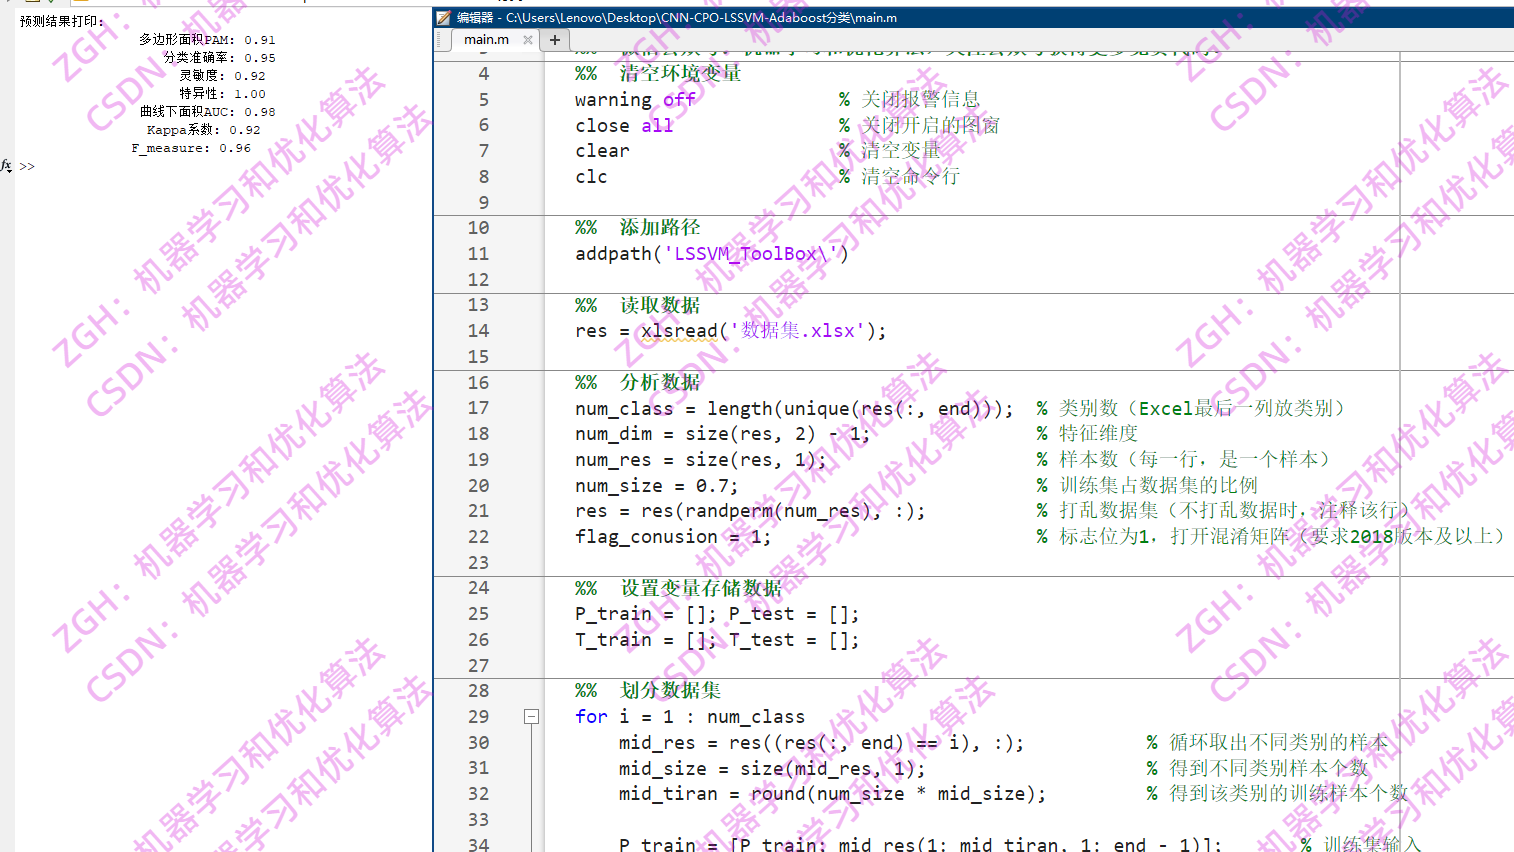Click the comment '% 特征维度'
Screen dimensions: 1514x852
tap(1087, 434)
